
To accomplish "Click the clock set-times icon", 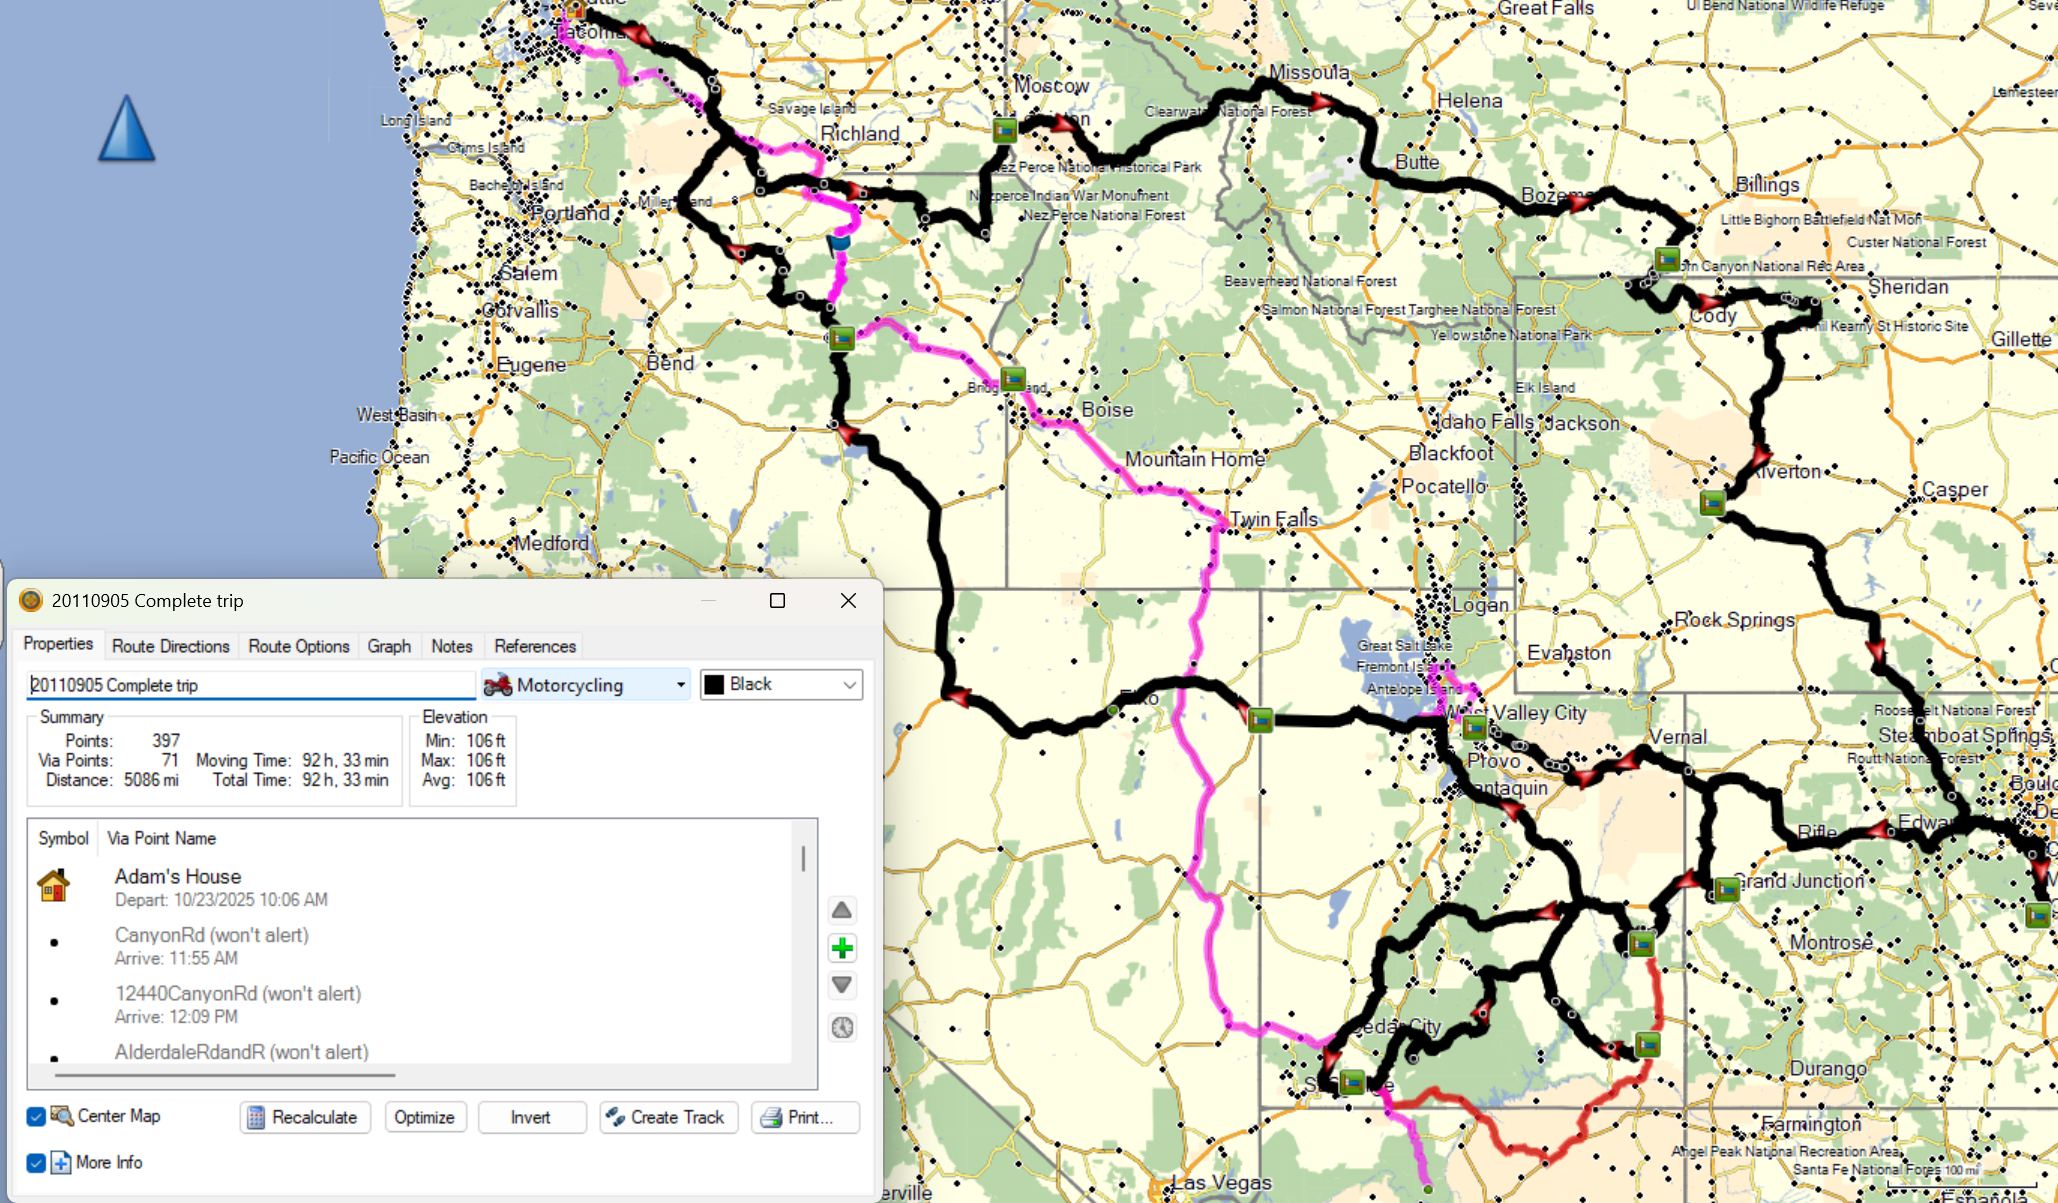I will pos(842,1027).
